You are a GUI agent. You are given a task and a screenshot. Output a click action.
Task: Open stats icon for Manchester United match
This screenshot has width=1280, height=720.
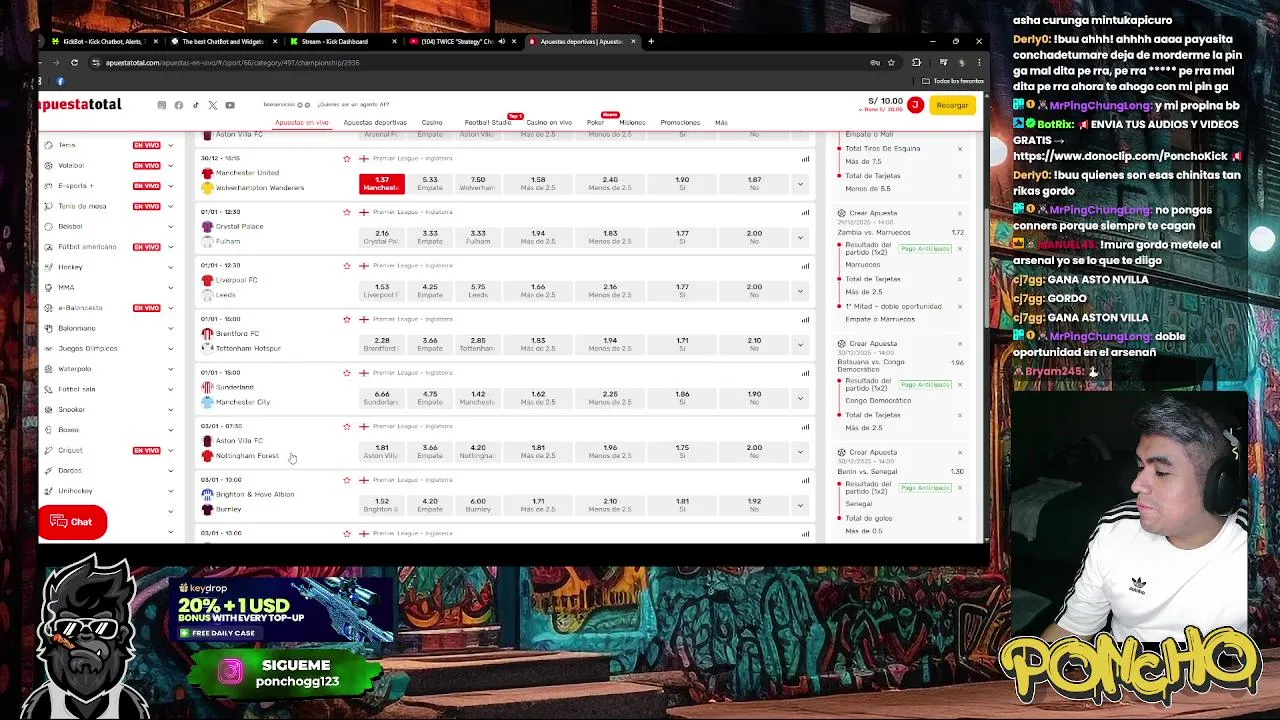click(x=805, y=158)
